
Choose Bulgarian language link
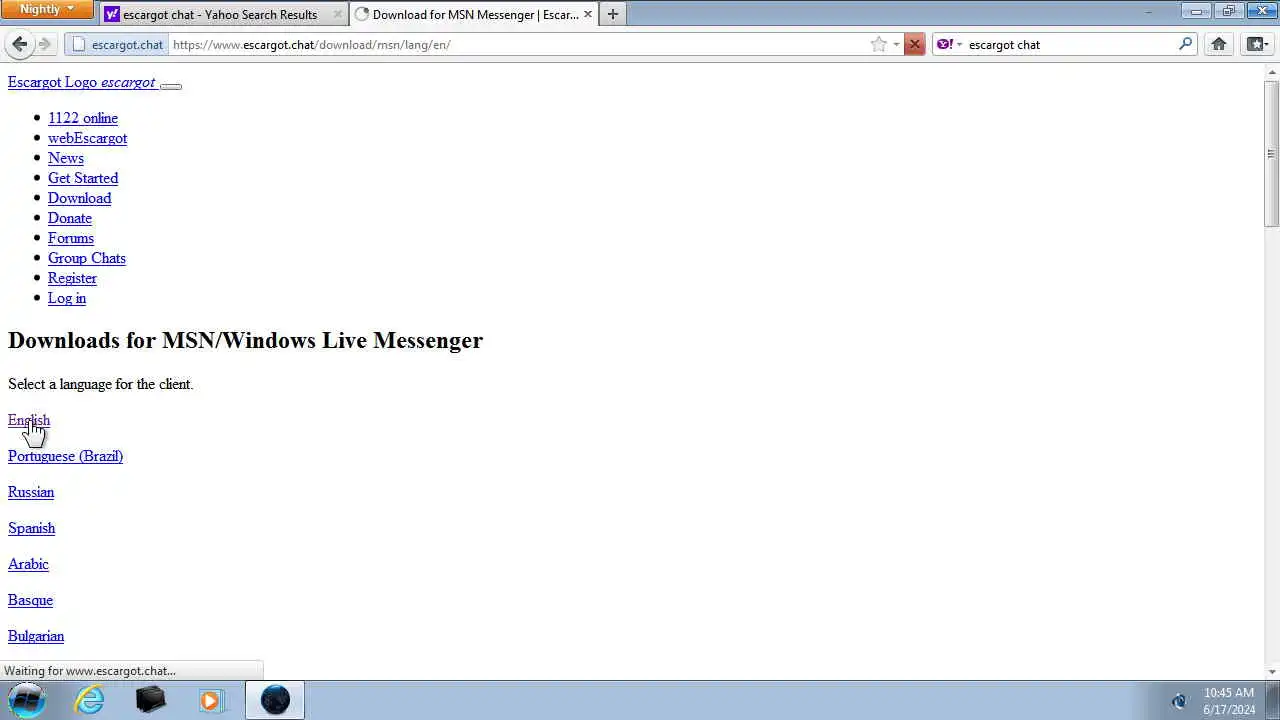(x=36, y=636)
